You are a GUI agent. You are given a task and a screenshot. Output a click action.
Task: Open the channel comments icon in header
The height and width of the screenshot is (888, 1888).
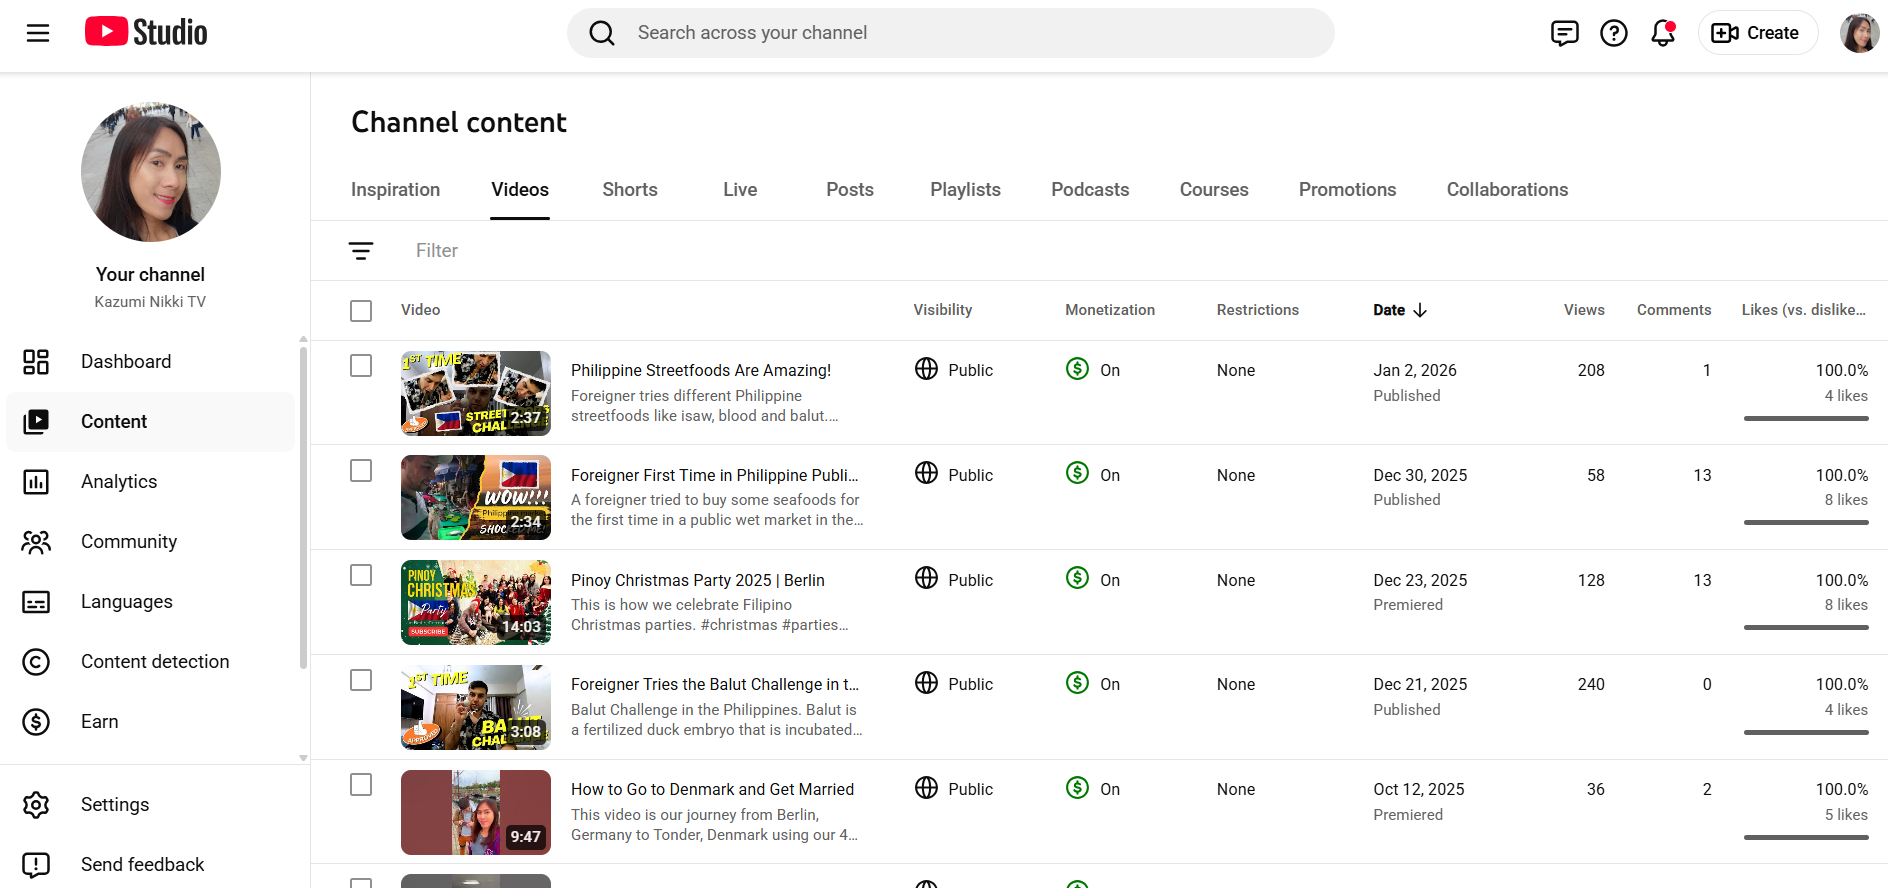tap(1564, 33)
